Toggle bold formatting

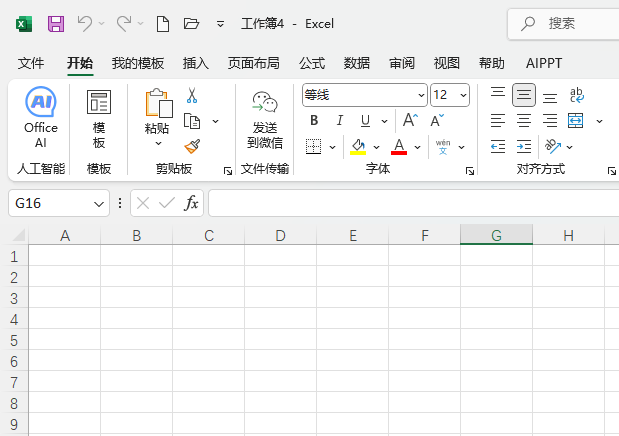click(x=314, y=120)
